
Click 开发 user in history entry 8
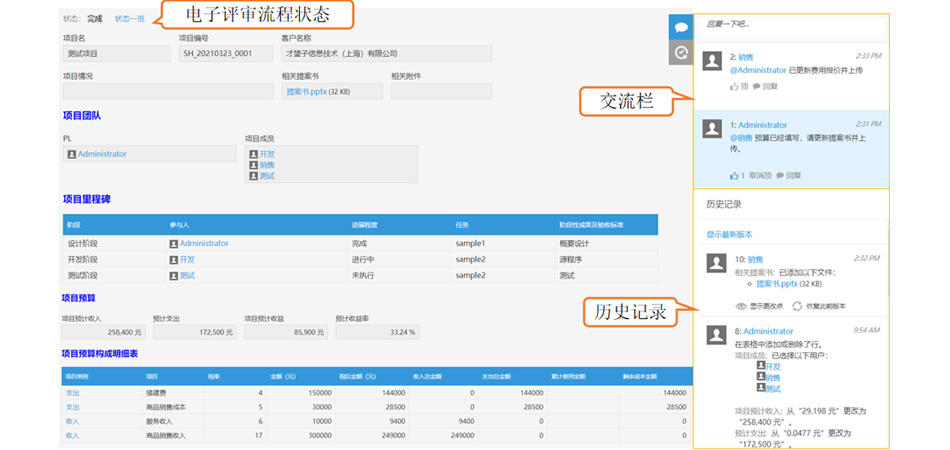(x=772, y=367)
